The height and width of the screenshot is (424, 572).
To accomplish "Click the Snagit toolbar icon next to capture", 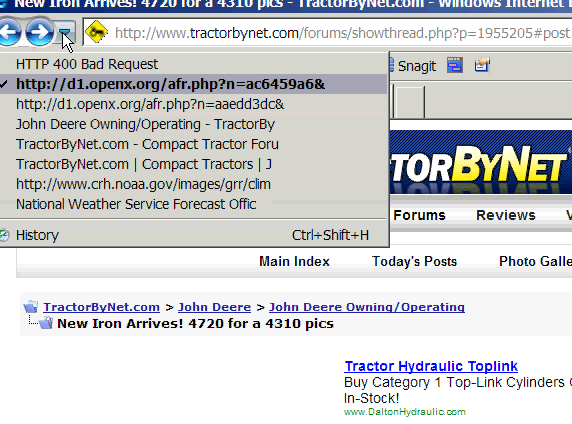I will click(x=482, y=65).
